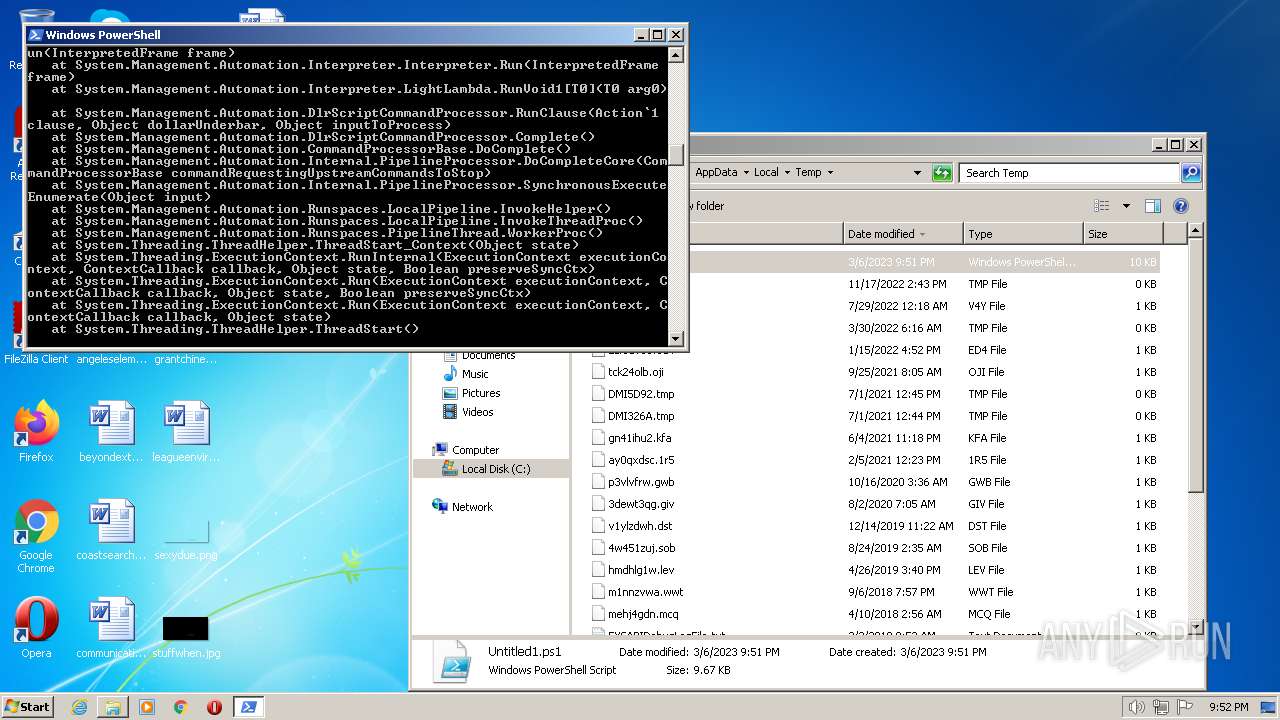Viewport: 1280px width, 720px height.
Task: Select the beyondext Word document icon
Action: point(111,432)
